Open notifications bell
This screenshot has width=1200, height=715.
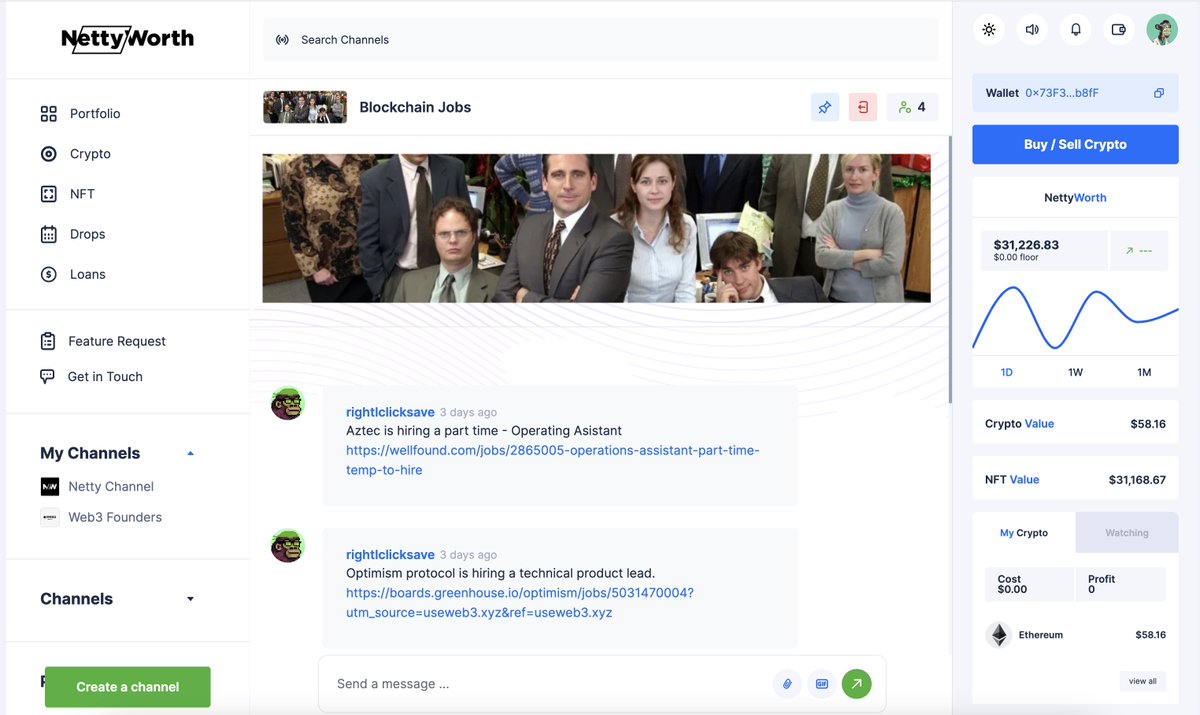(x=1076, y=29)
